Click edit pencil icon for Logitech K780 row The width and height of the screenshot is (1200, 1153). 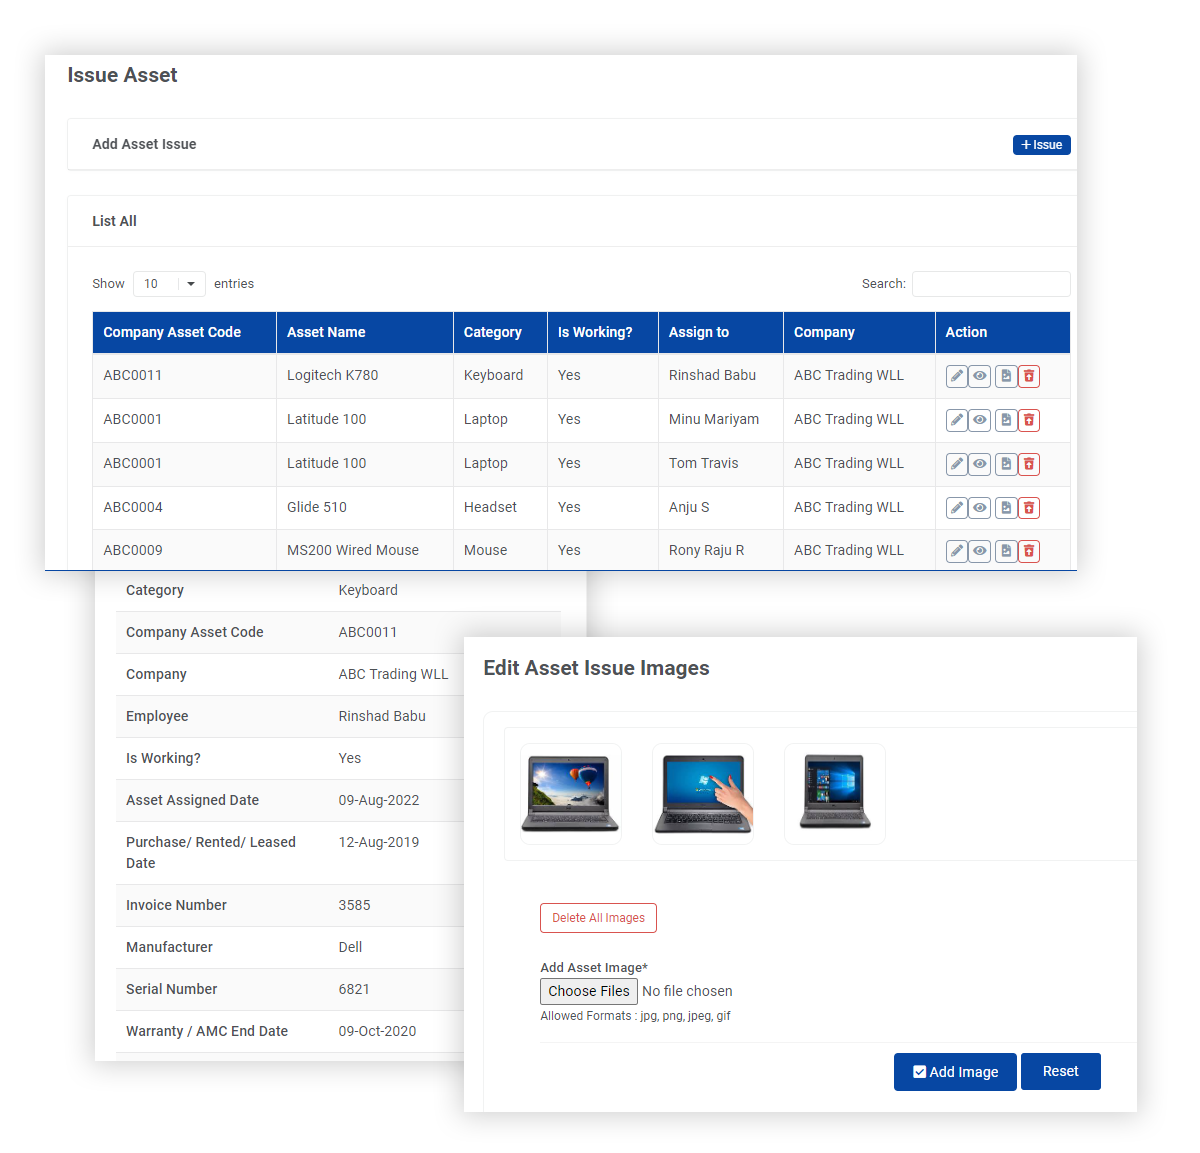tap(956, 376)
